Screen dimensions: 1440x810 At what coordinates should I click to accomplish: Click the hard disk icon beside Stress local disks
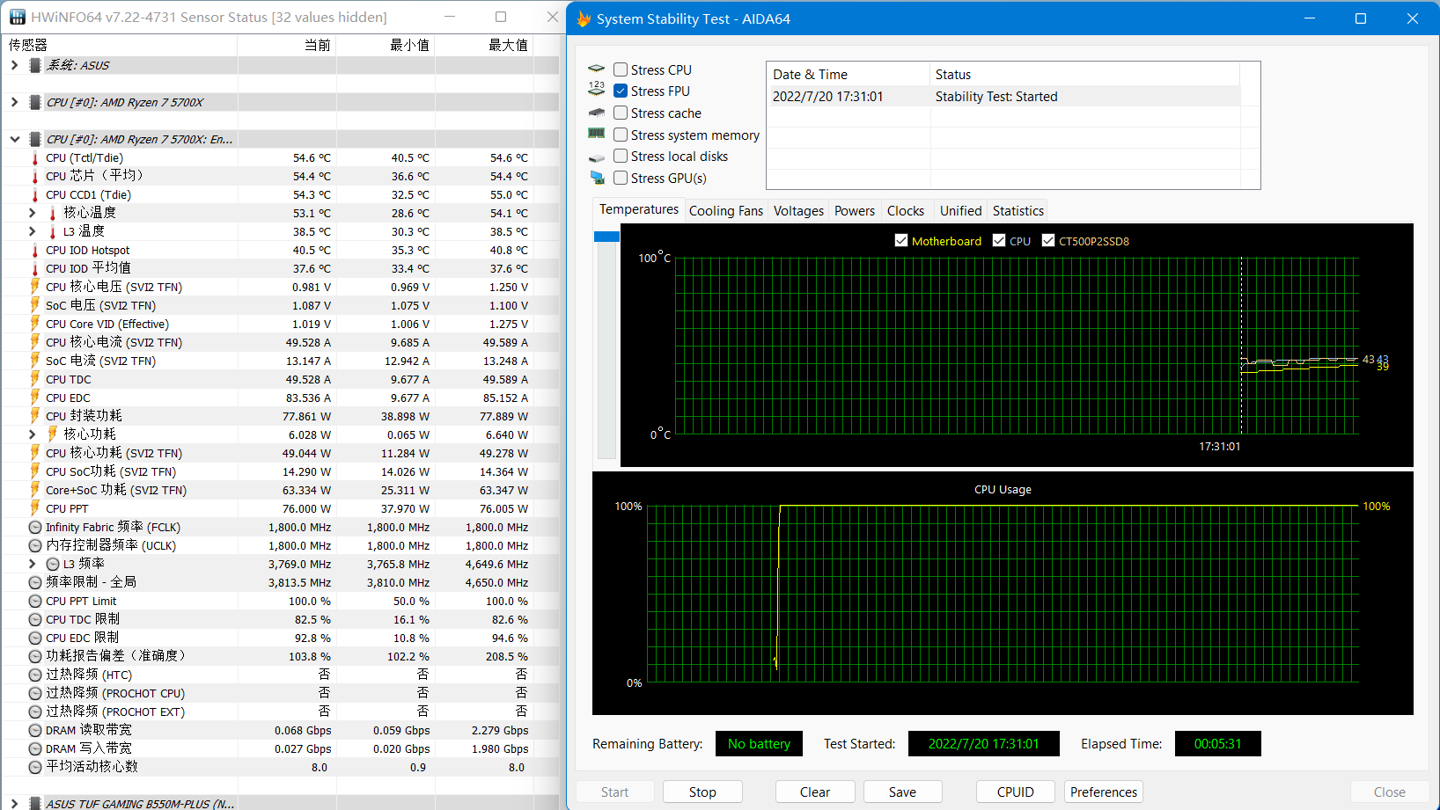pyautogui.click(x=597, y=156)
